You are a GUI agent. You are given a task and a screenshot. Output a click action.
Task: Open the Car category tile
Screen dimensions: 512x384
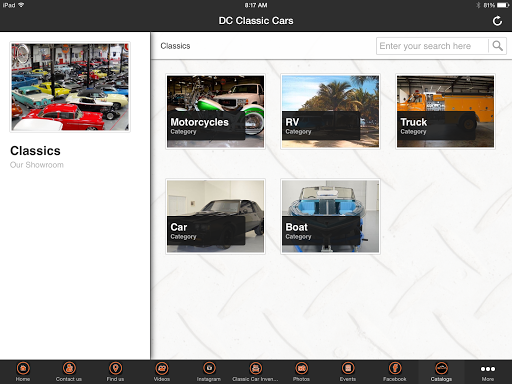tap(215, 216)
